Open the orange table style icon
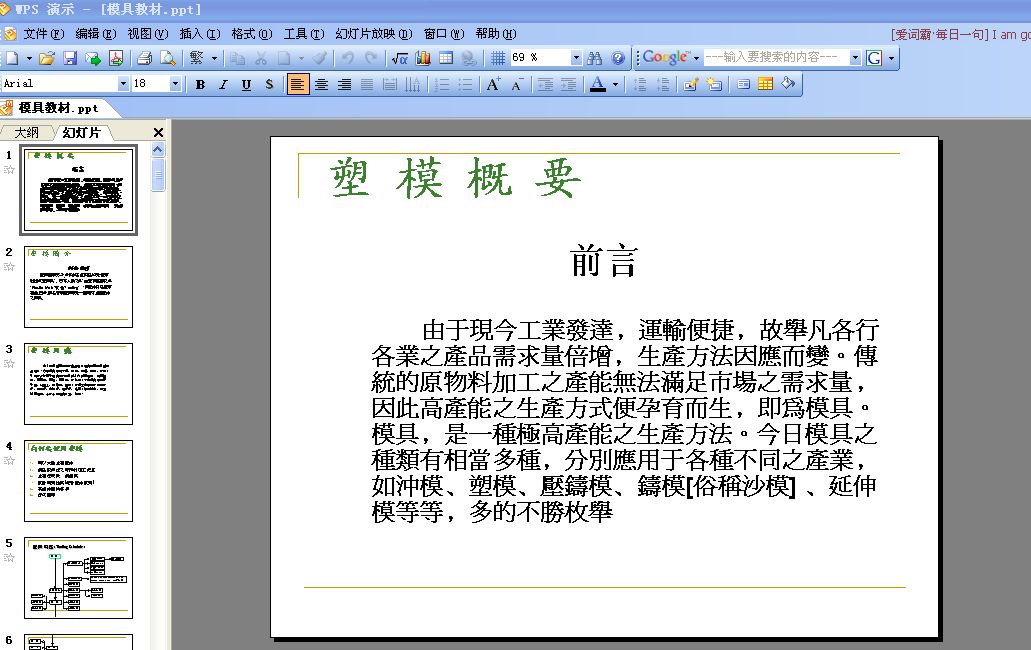Image resolution: width=1031 pixels, height=650 pixels. click(x=765, y=84)
